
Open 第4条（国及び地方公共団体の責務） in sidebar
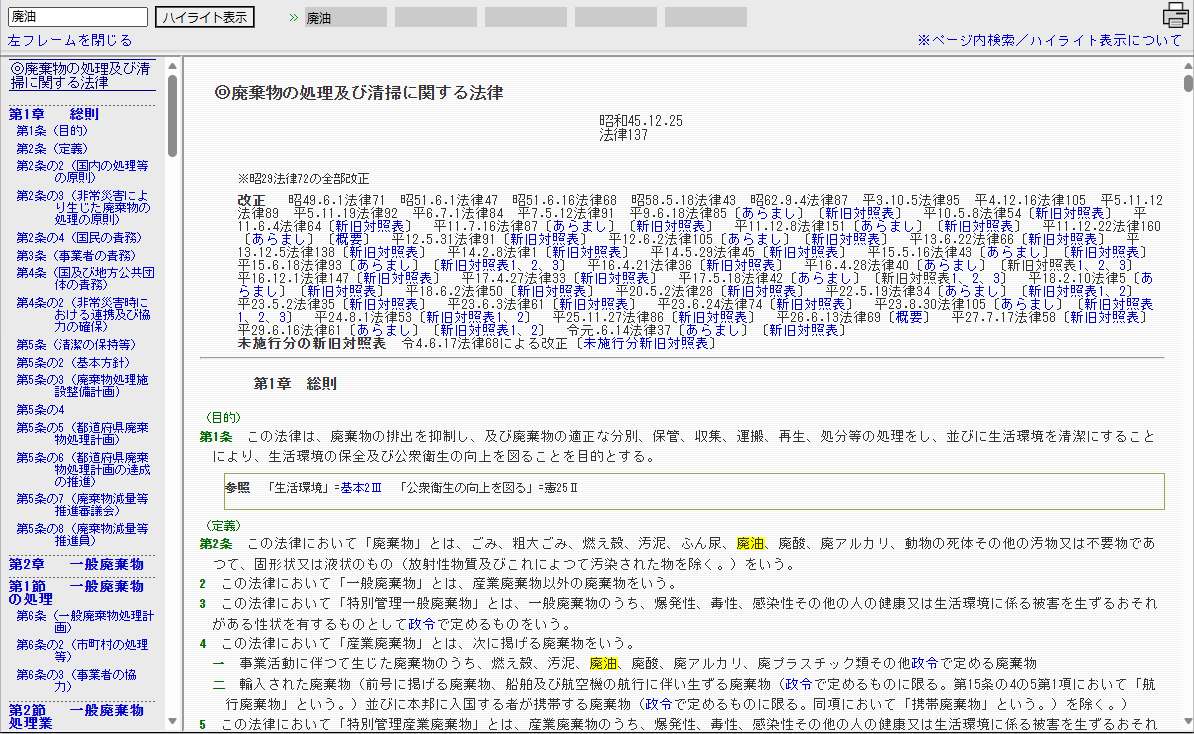click(85, 278)
